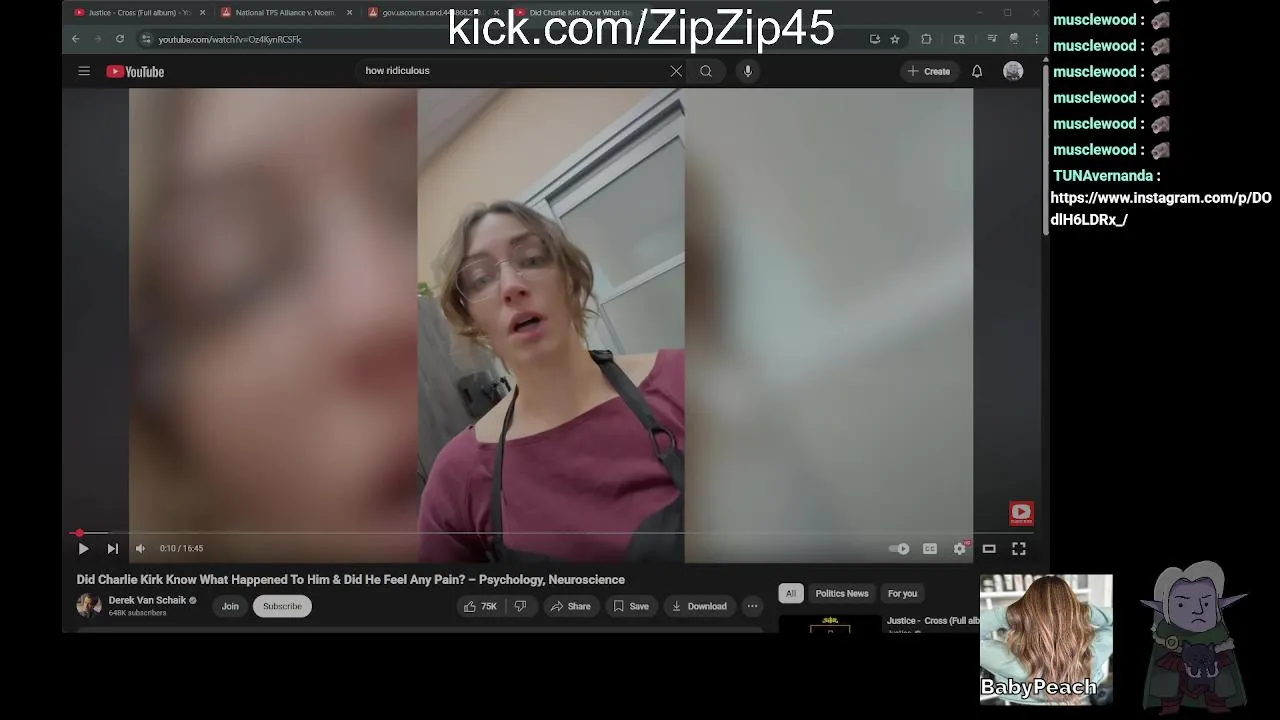Screen dimensions: 1280x720
Task: Open browser extensions puzzle icon
Action: [x=926, y=39]
